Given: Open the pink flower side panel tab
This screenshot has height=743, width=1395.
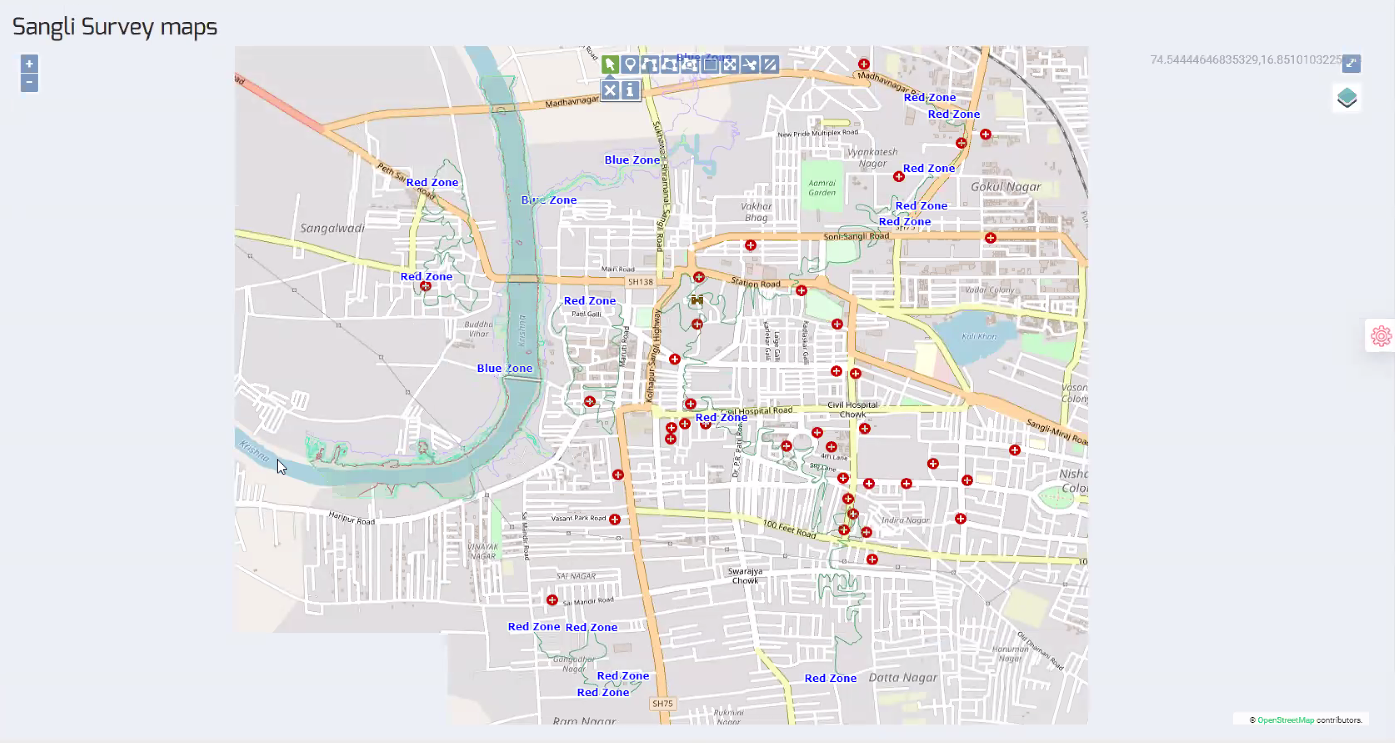Looking at the screenshot, I should coord(1381,336).
